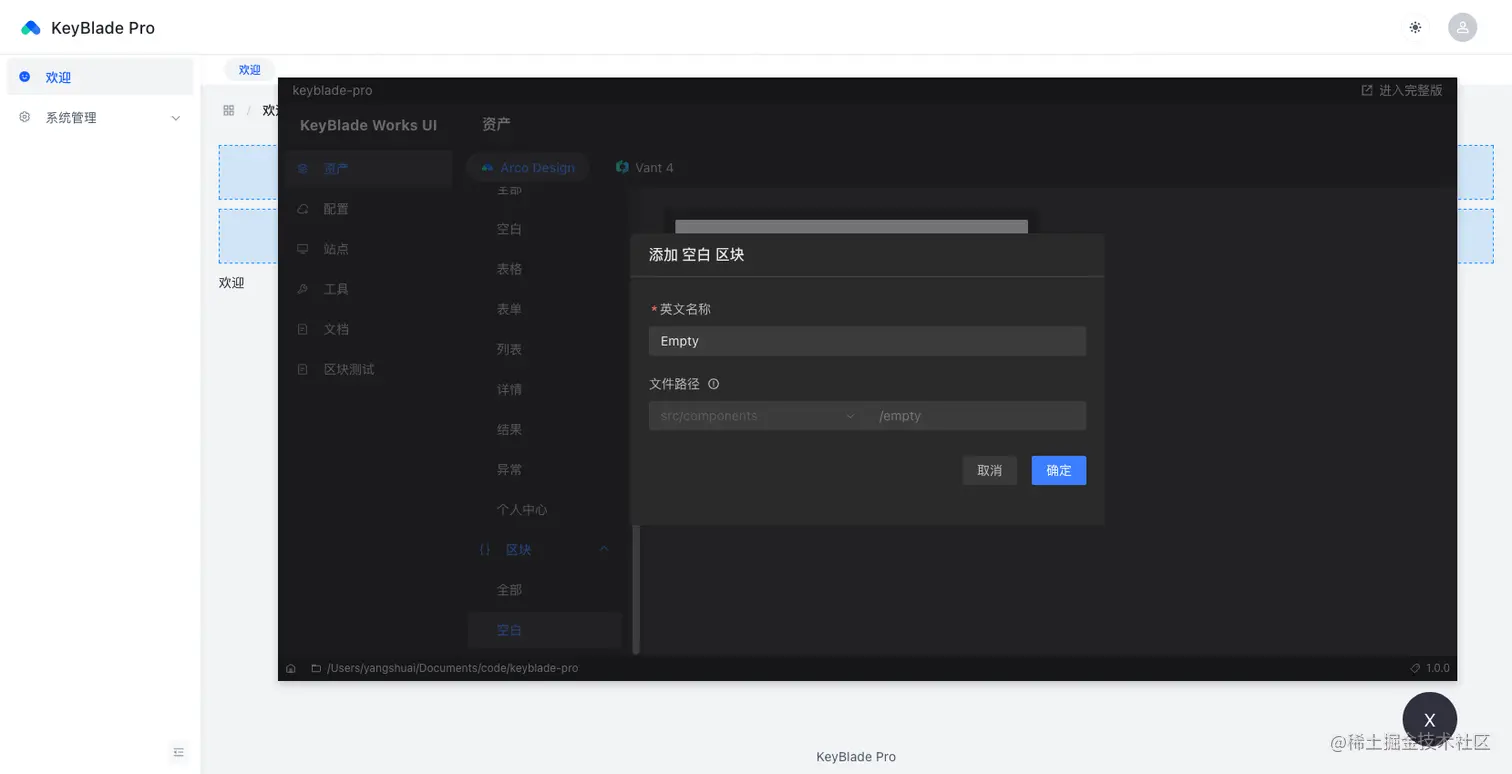Select the 资产 icon in KeyBlade Works sidebar
This screenshot has width=1512, height=774.
[302, 168]
